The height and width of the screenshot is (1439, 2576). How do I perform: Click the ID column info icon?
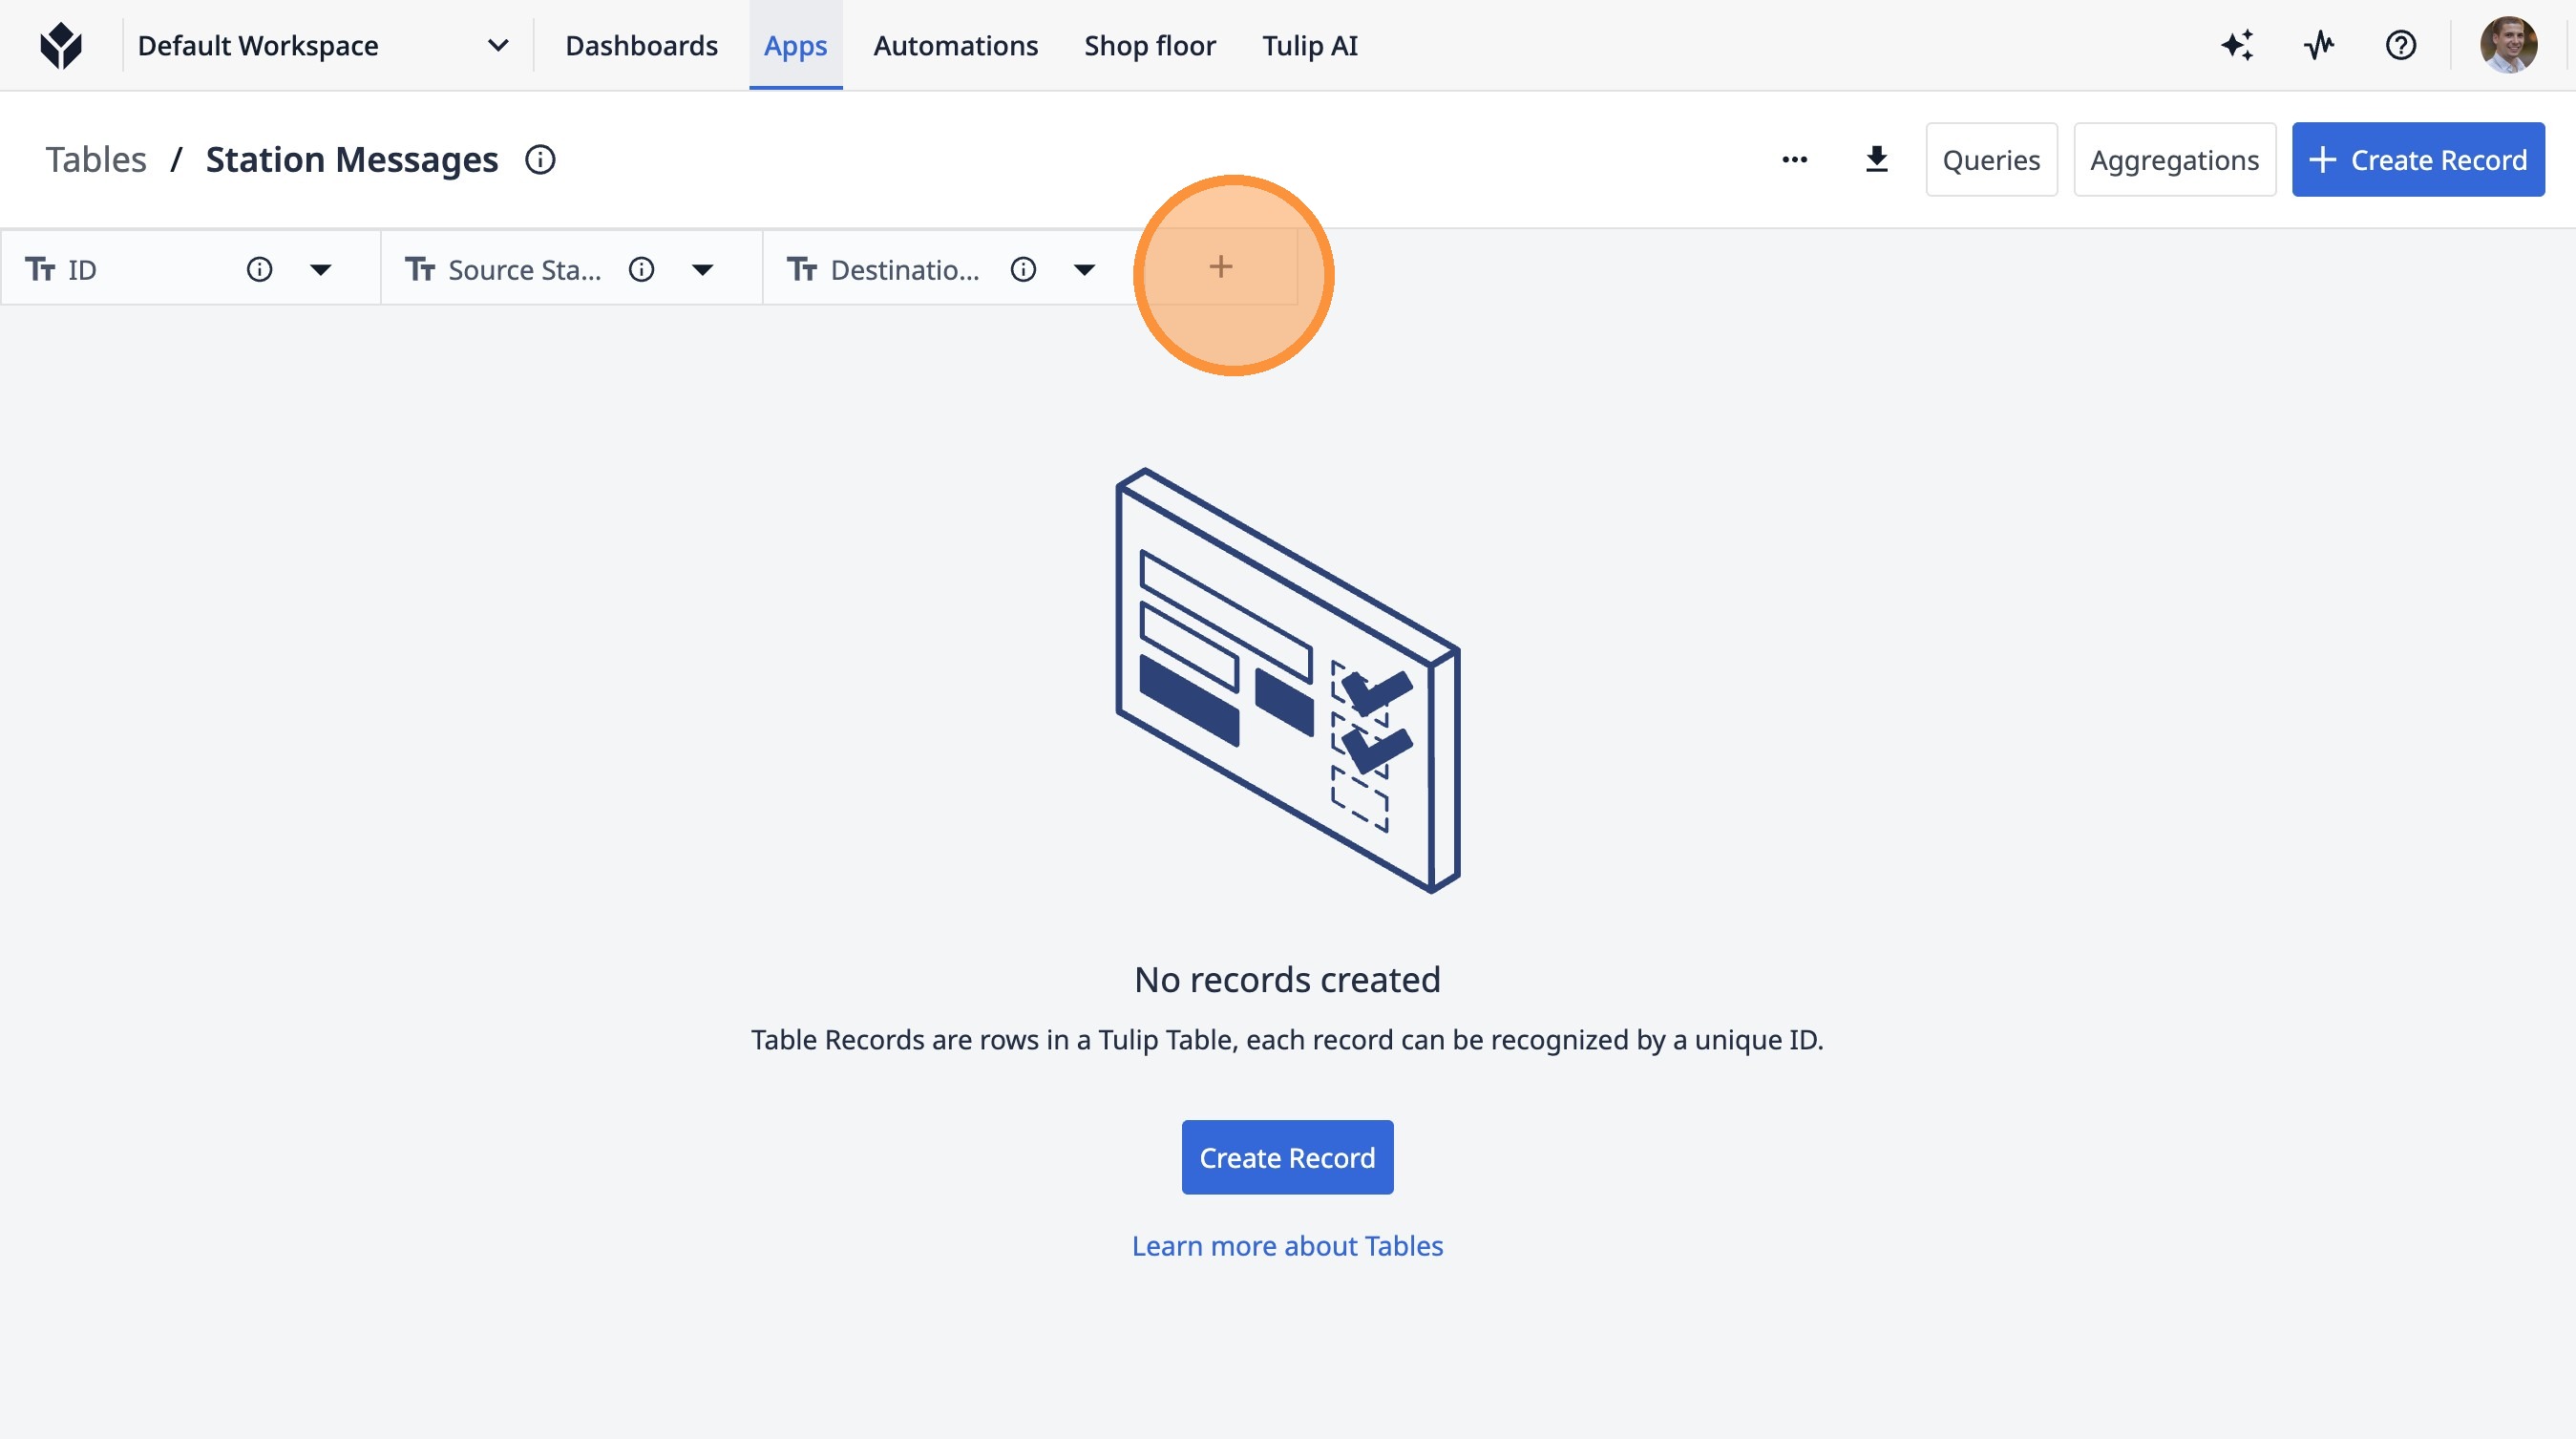pos(259,269)
